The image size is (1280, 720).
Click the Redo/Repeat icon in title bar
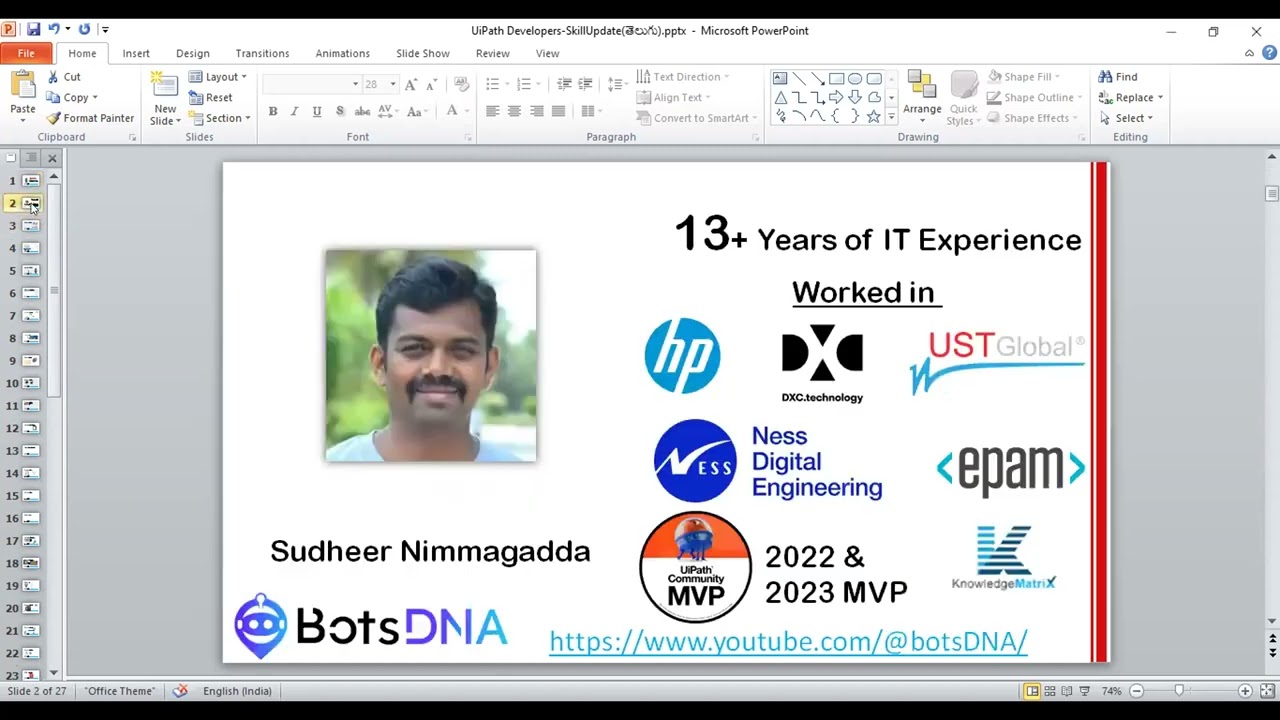pyautogui.click(x=84, y=30)
